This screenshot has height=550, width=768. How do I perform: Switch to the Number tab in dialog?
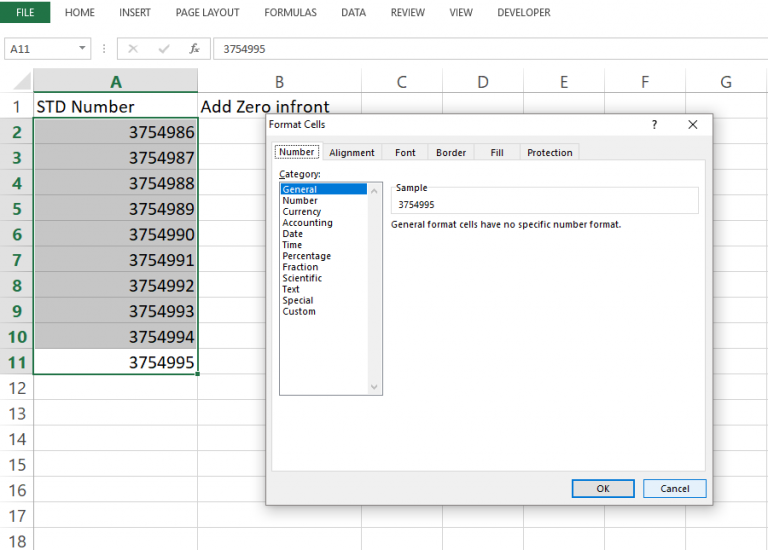click(297, 152)
